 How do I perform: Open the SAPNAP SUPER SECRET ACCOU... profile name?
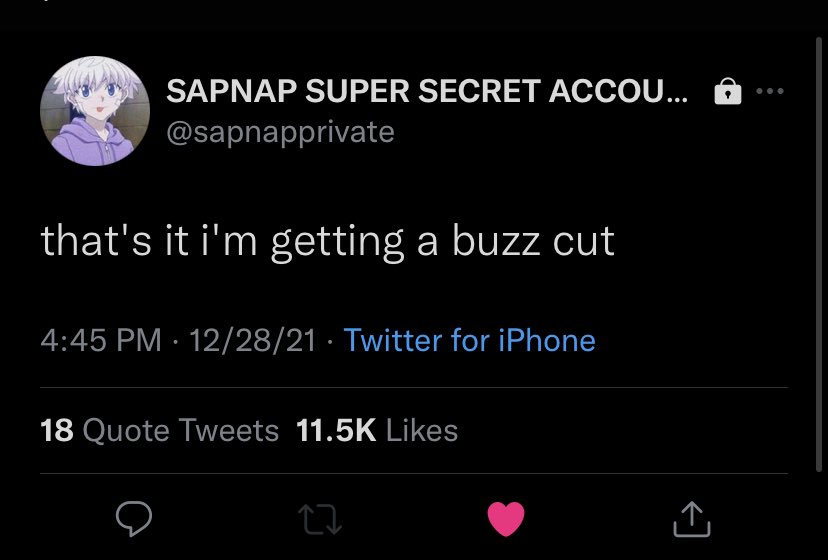click(x=427, y=91)
